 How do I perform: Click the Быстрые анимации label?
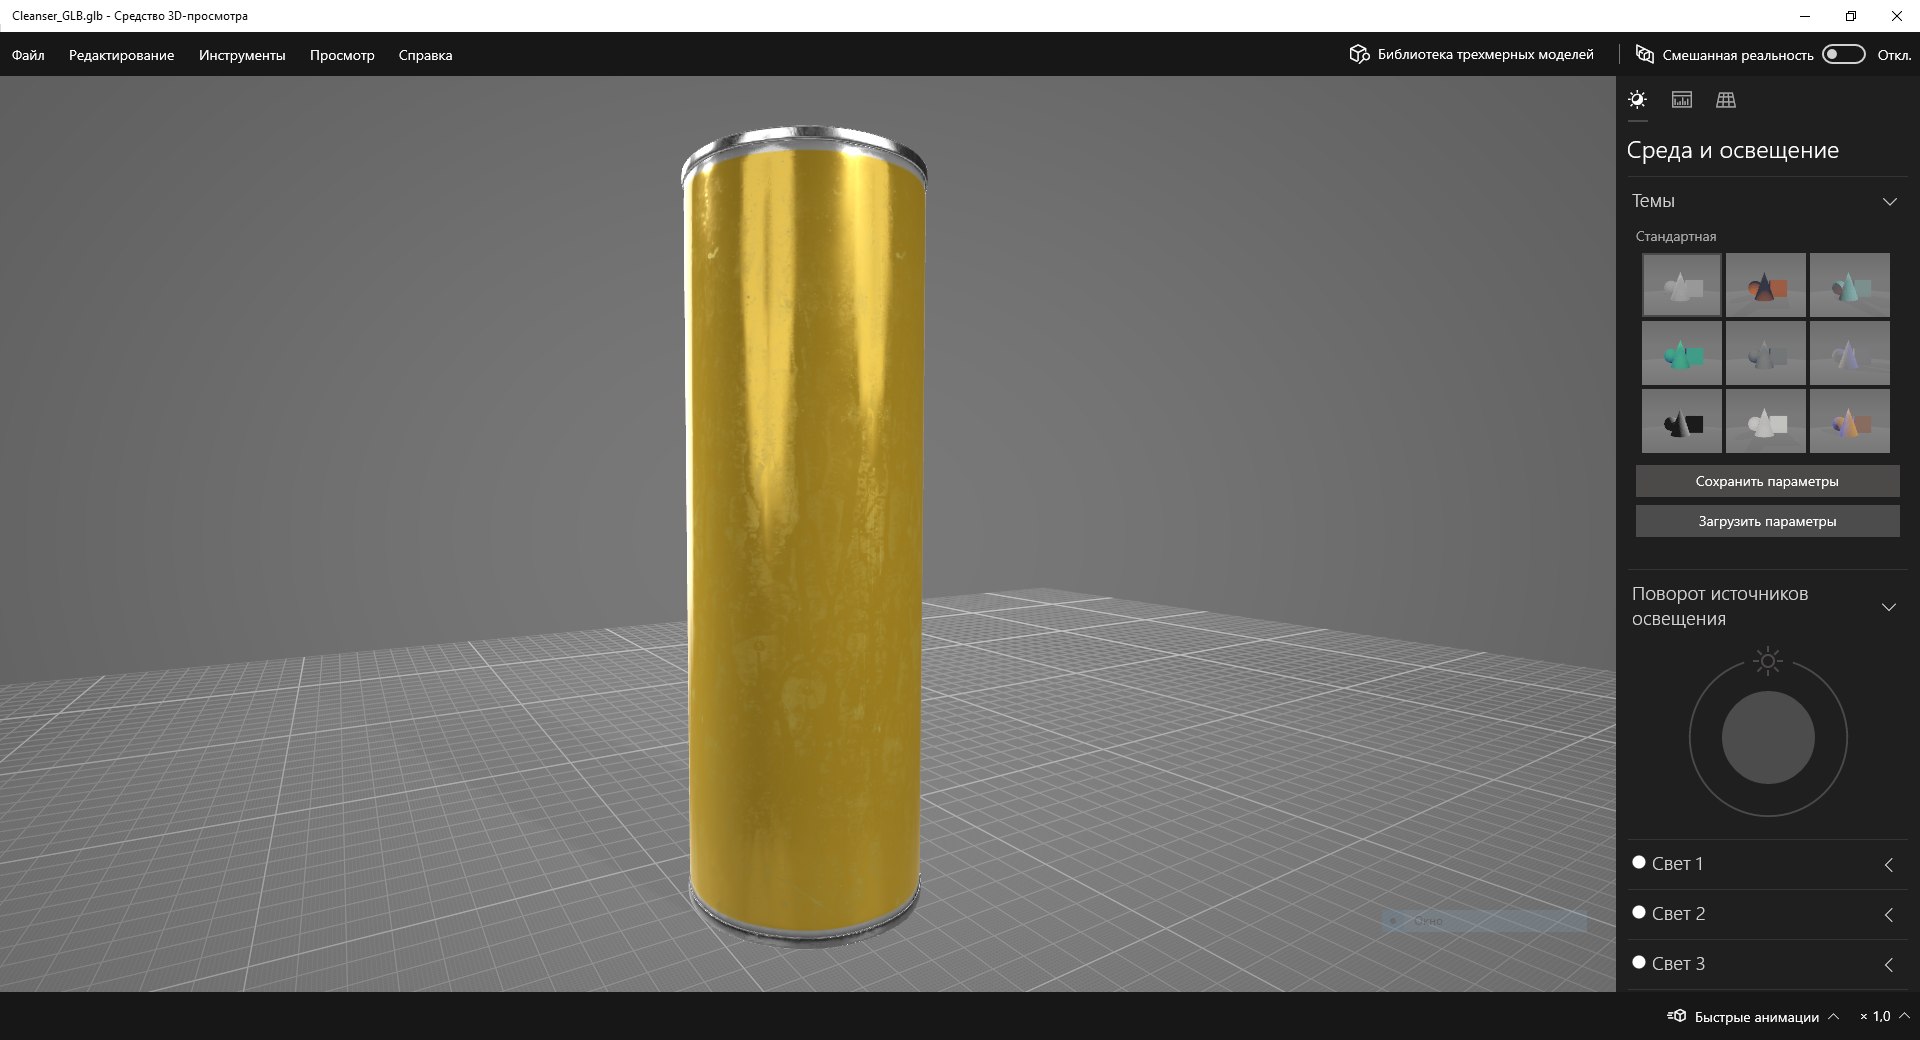(x=1756, y=1017)
